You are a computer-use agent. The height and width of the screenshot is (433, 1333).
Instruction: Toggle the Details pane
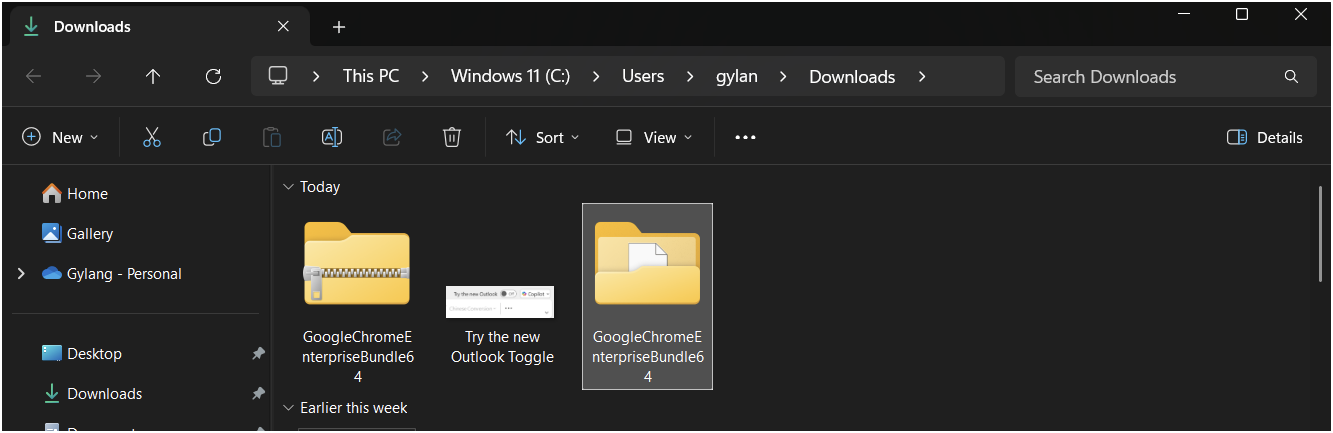1264,137
